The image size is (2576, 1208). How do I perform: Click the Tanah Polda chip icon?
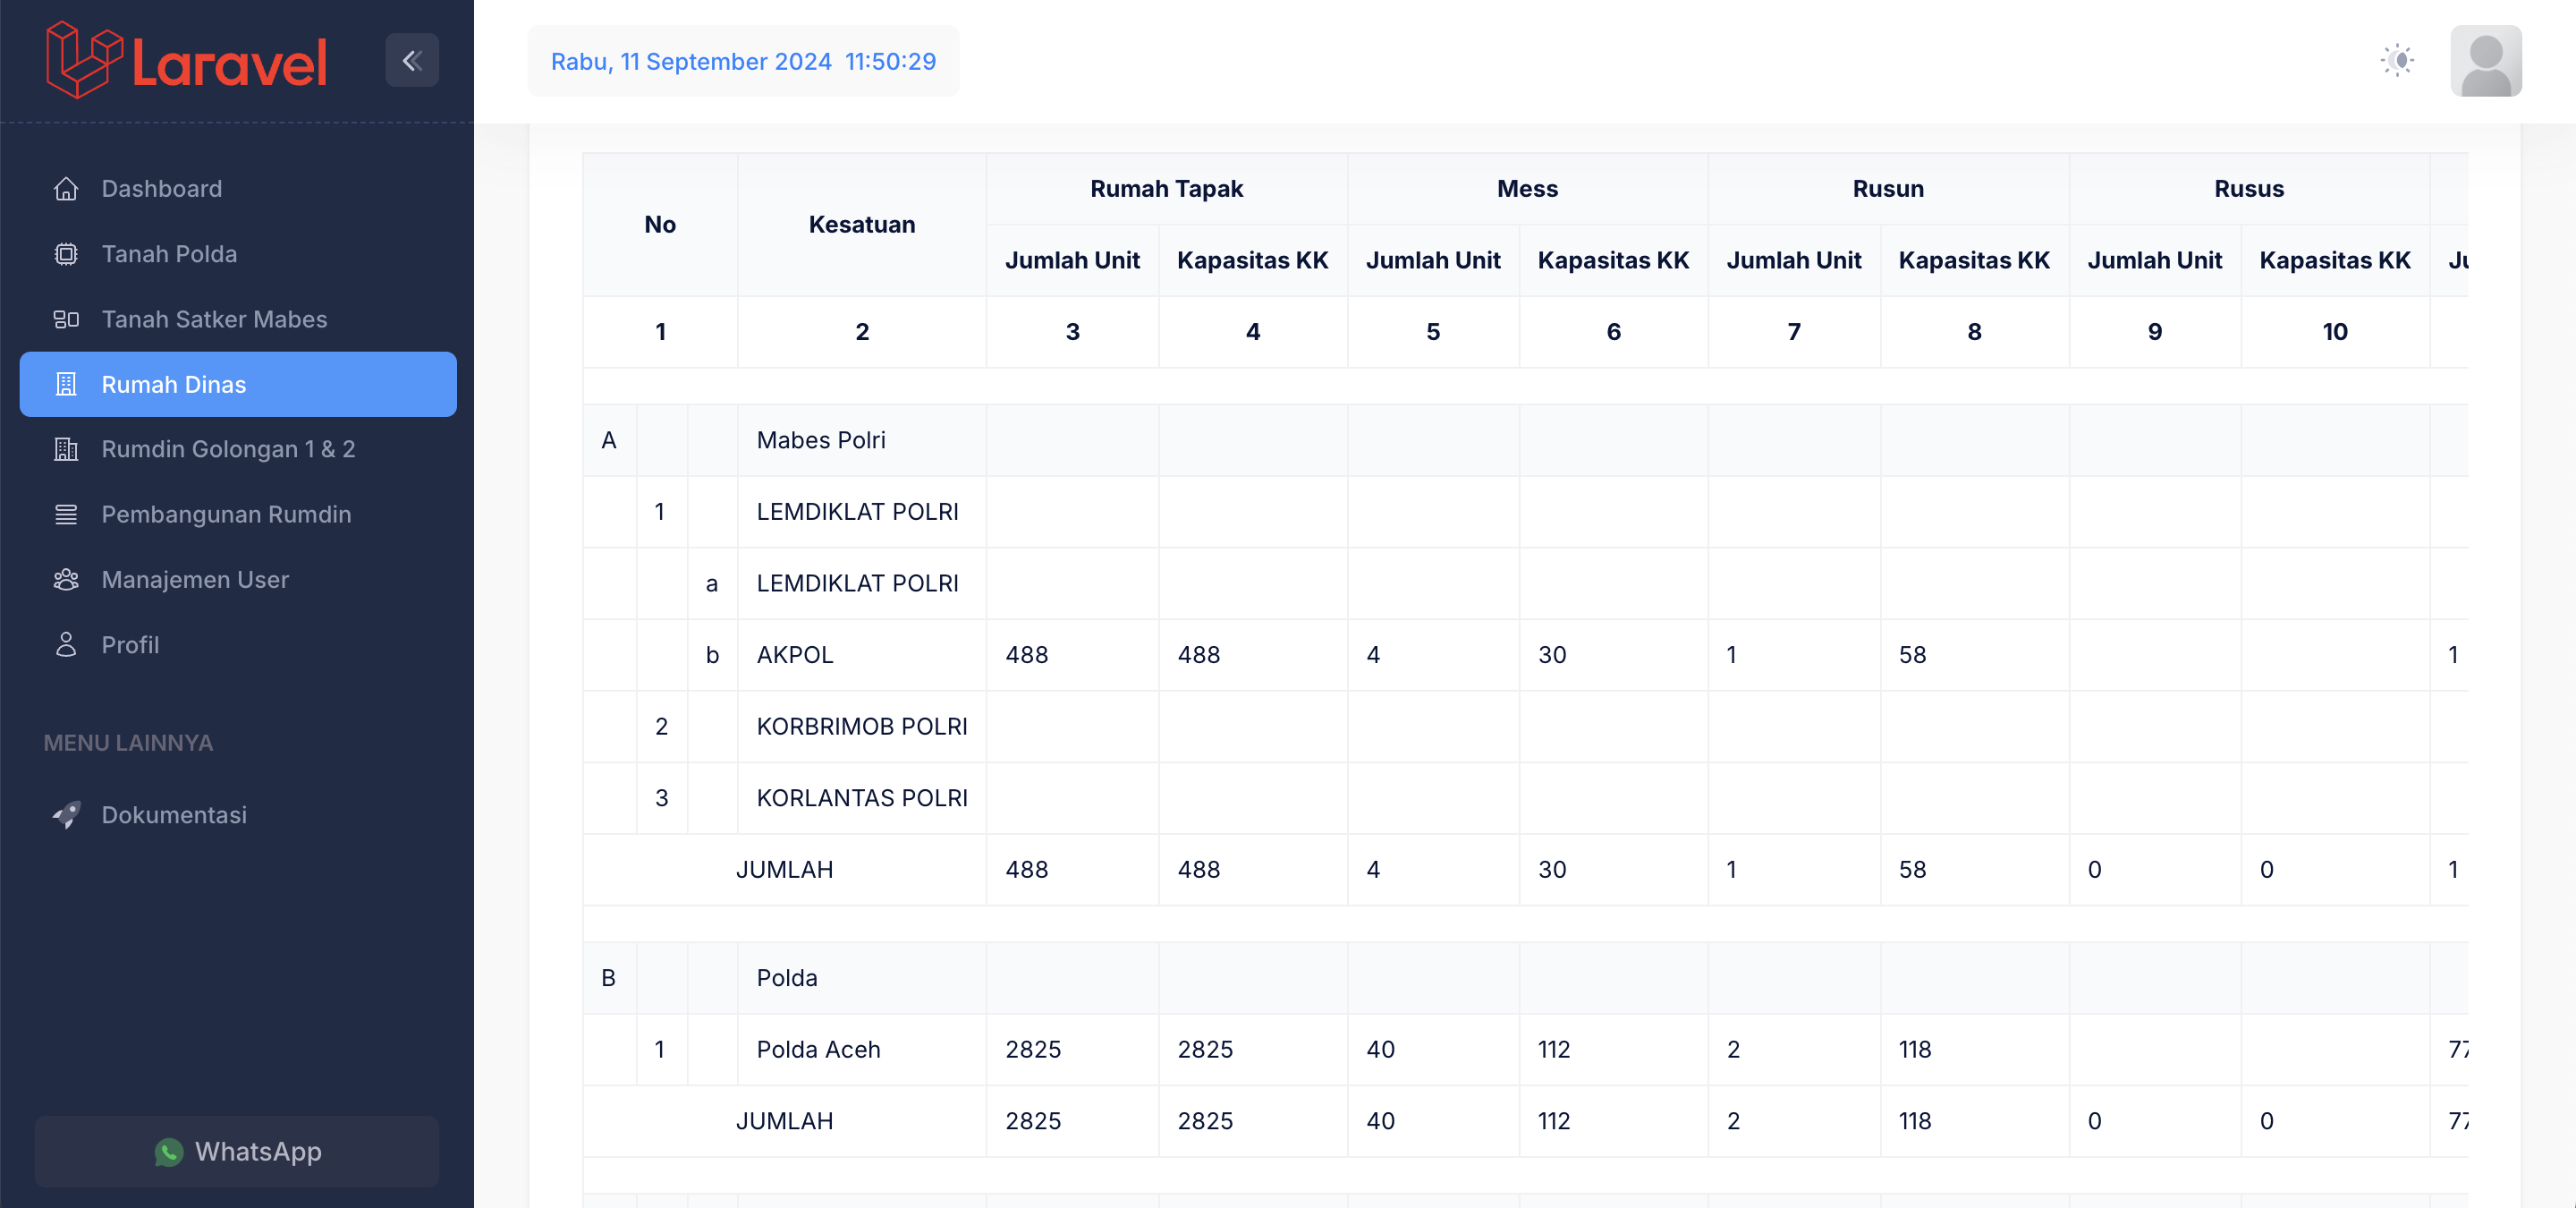point(66,254)
